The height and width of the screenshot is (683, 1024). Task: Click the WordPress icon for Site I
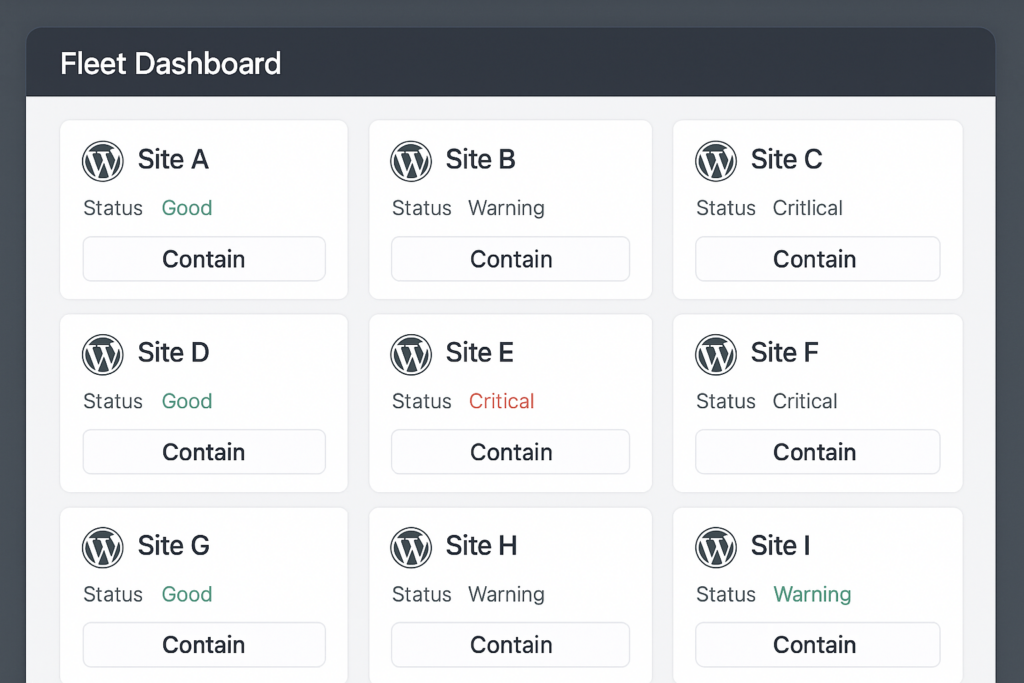(x=716, y=546)
